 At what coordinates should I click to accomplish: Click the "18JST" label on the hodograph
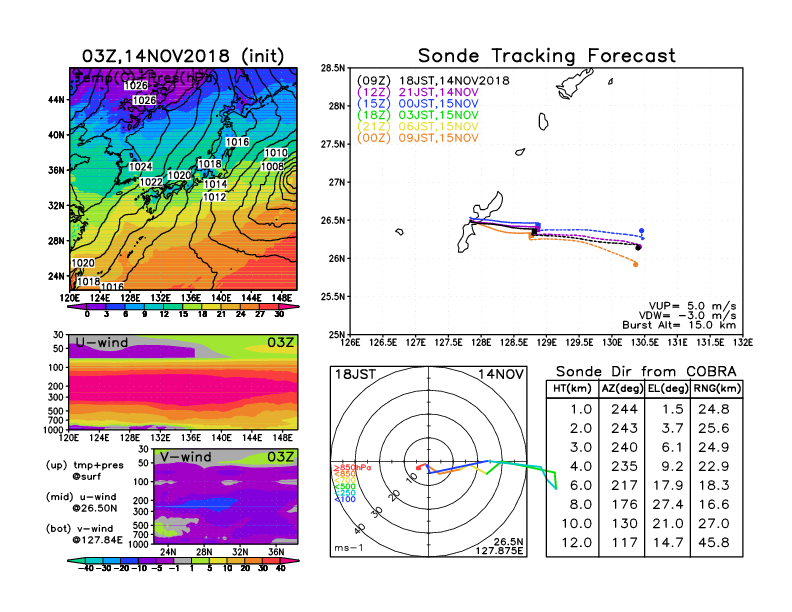[x=355, y=374]
